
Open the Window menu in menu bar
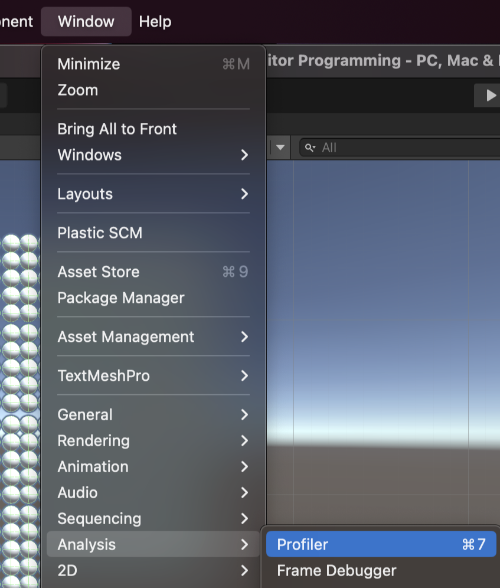[86, 21]
